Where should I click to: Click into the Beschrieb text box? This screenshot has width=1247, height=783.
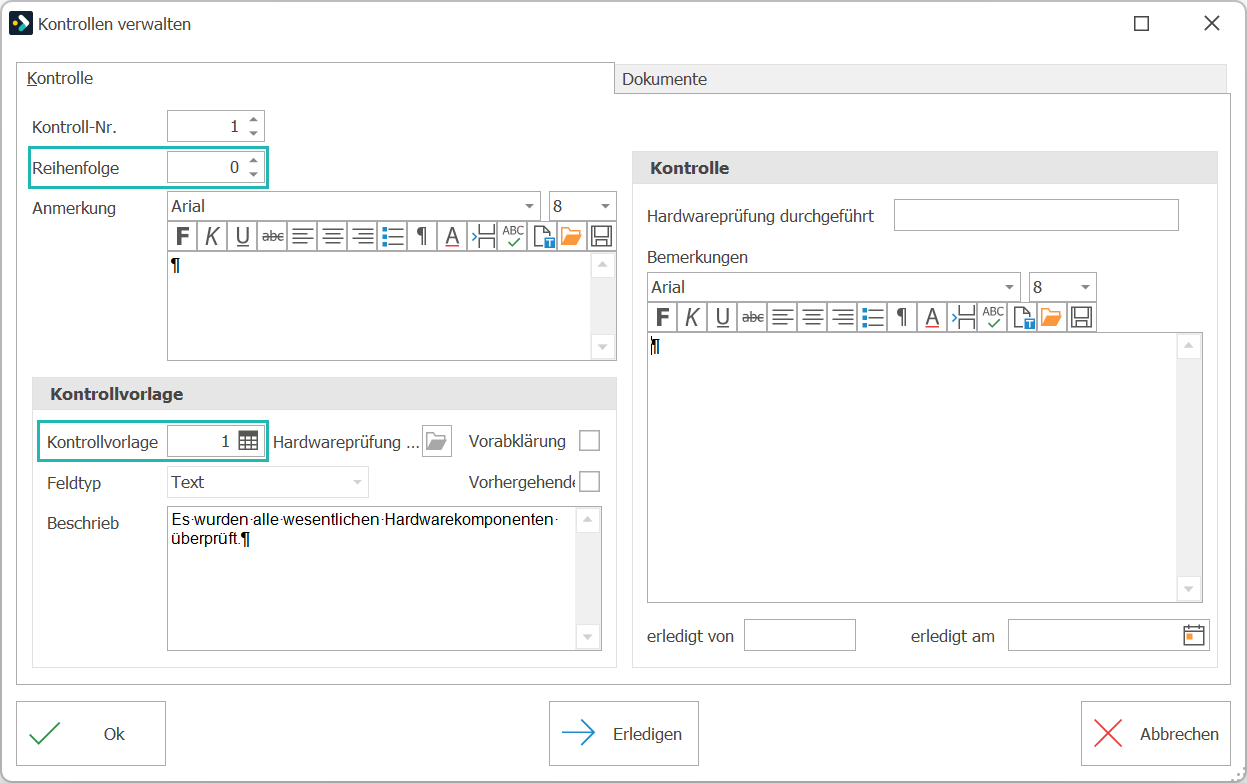pyautogui.click(x=372, y=578)
